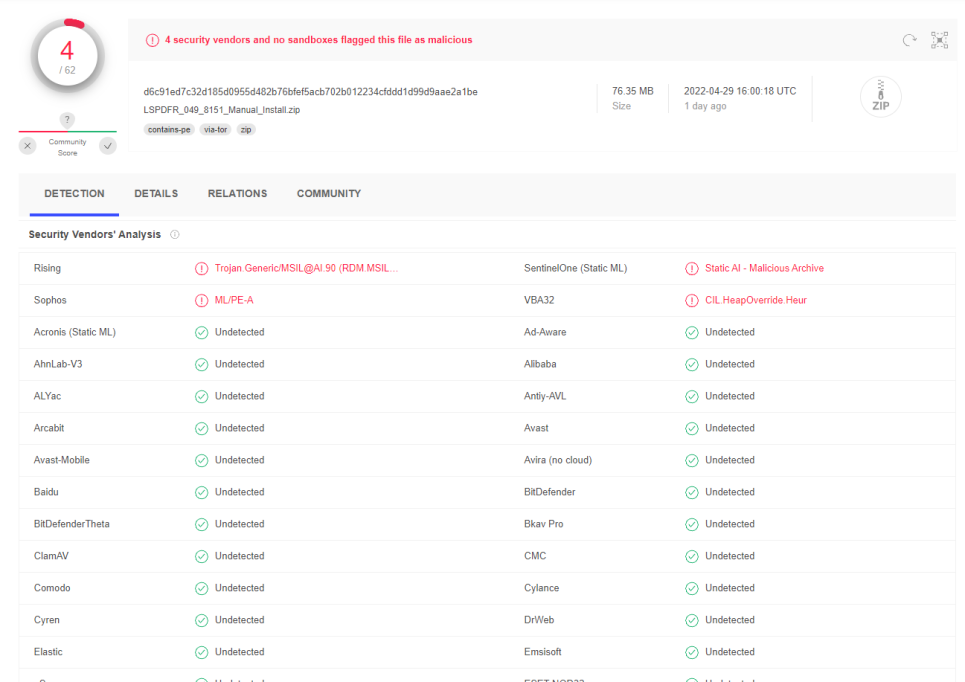This screenshot has height=682, width=965.
Task: Click the info icon beside Security Vendors' Analysis
Action: pos(175,235)
